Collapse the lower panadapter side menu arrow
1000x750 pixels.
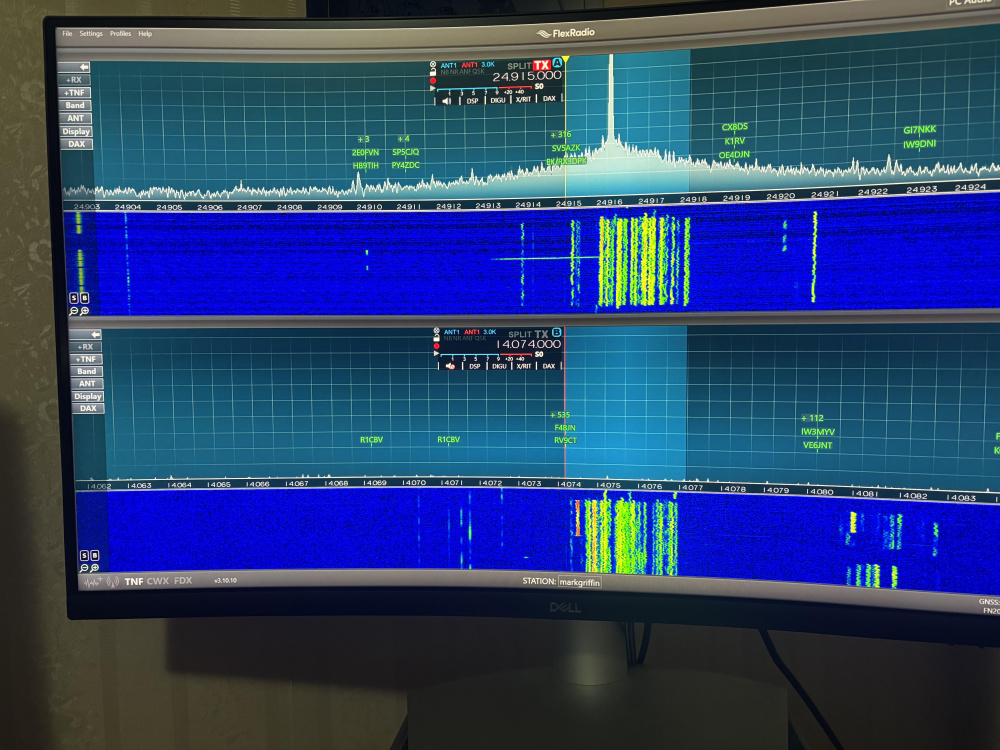point(96,335)
